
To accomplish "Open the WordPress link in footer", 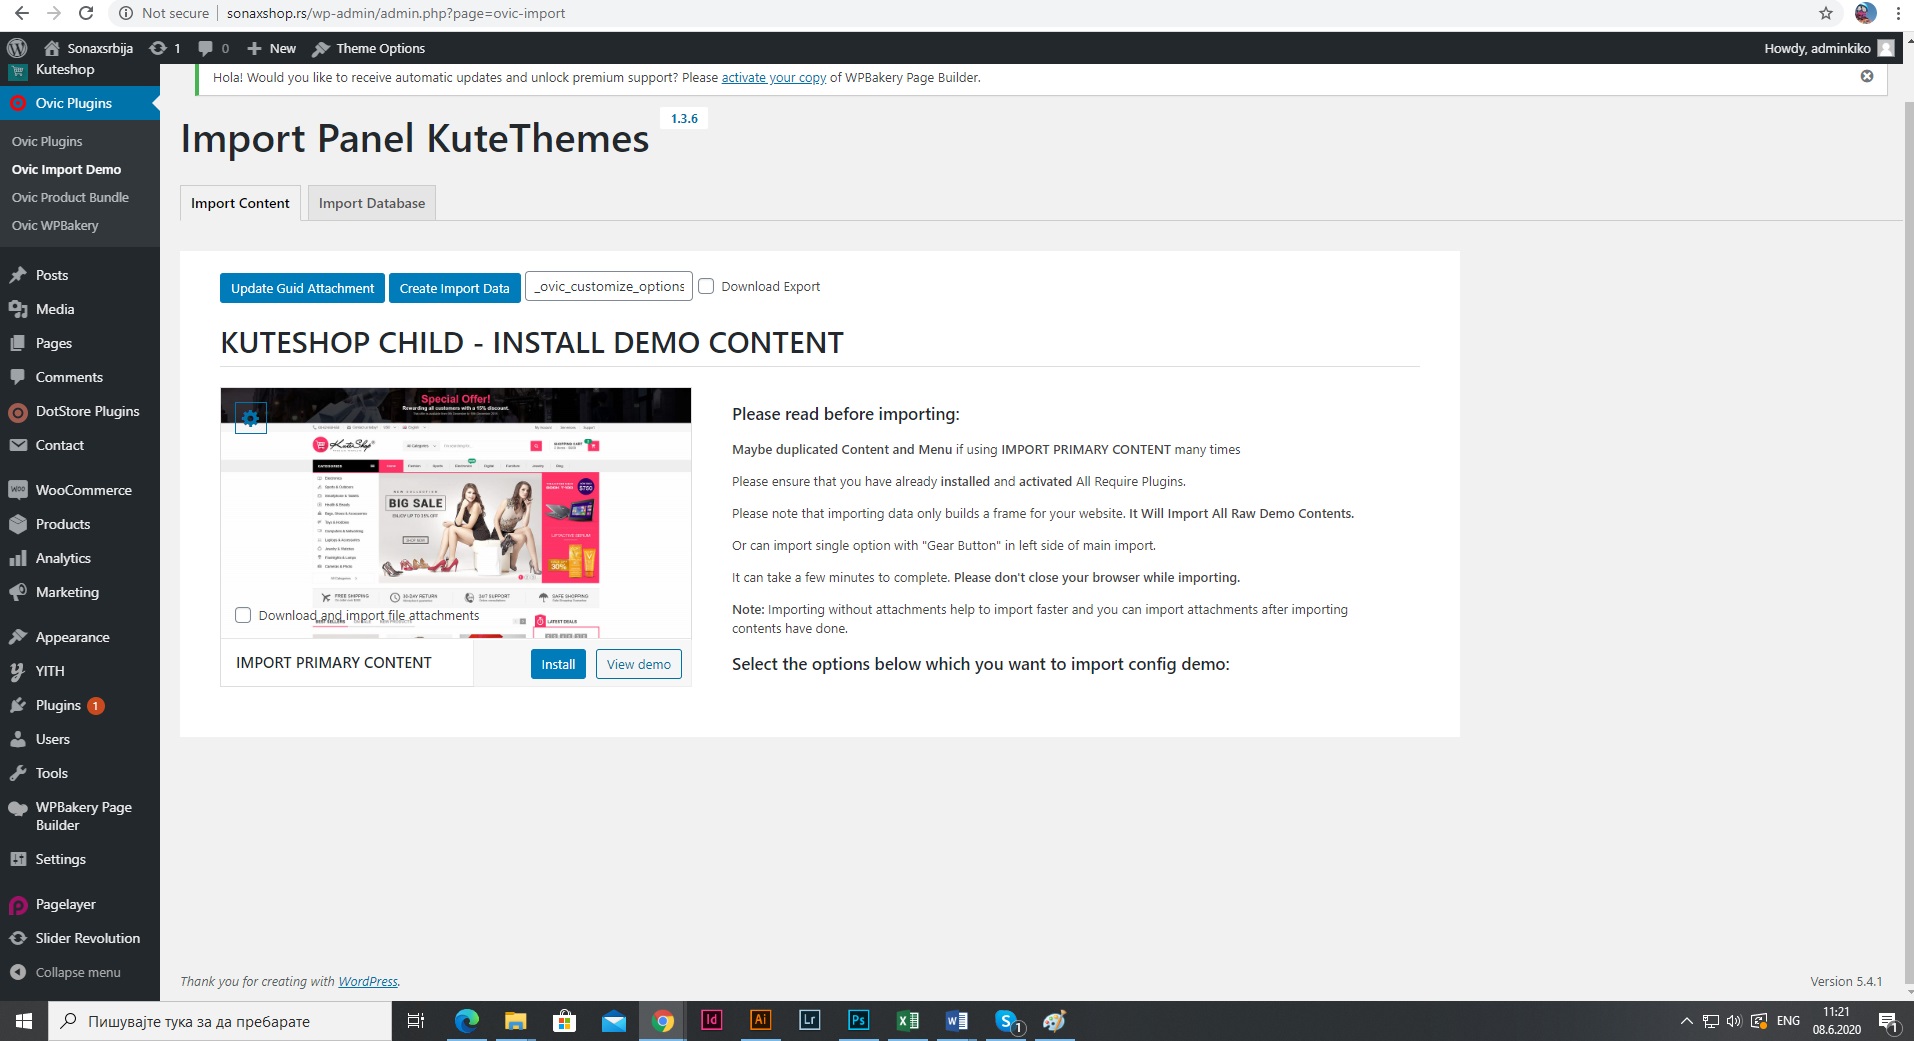I will point(368,981).
